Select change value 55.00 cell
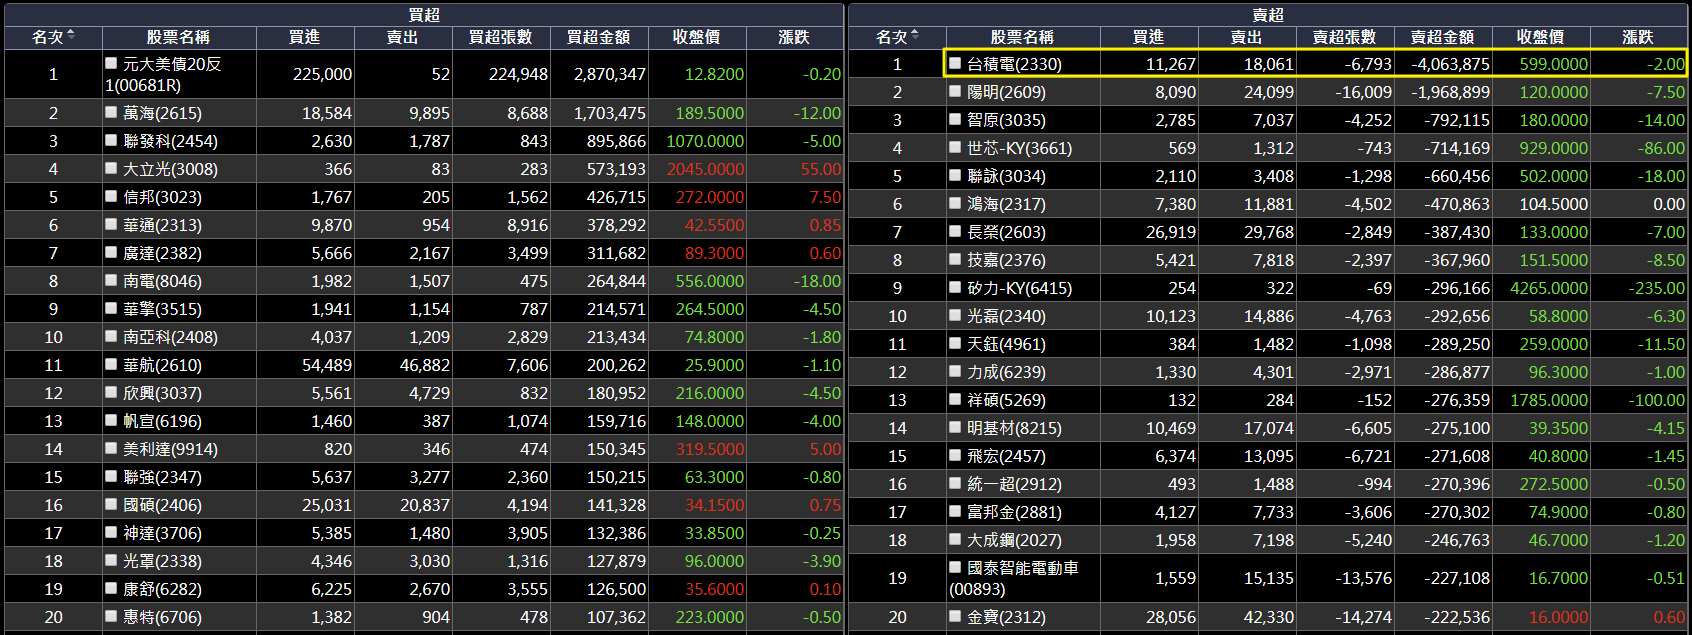1692x635 pixels. click(795, 169)
